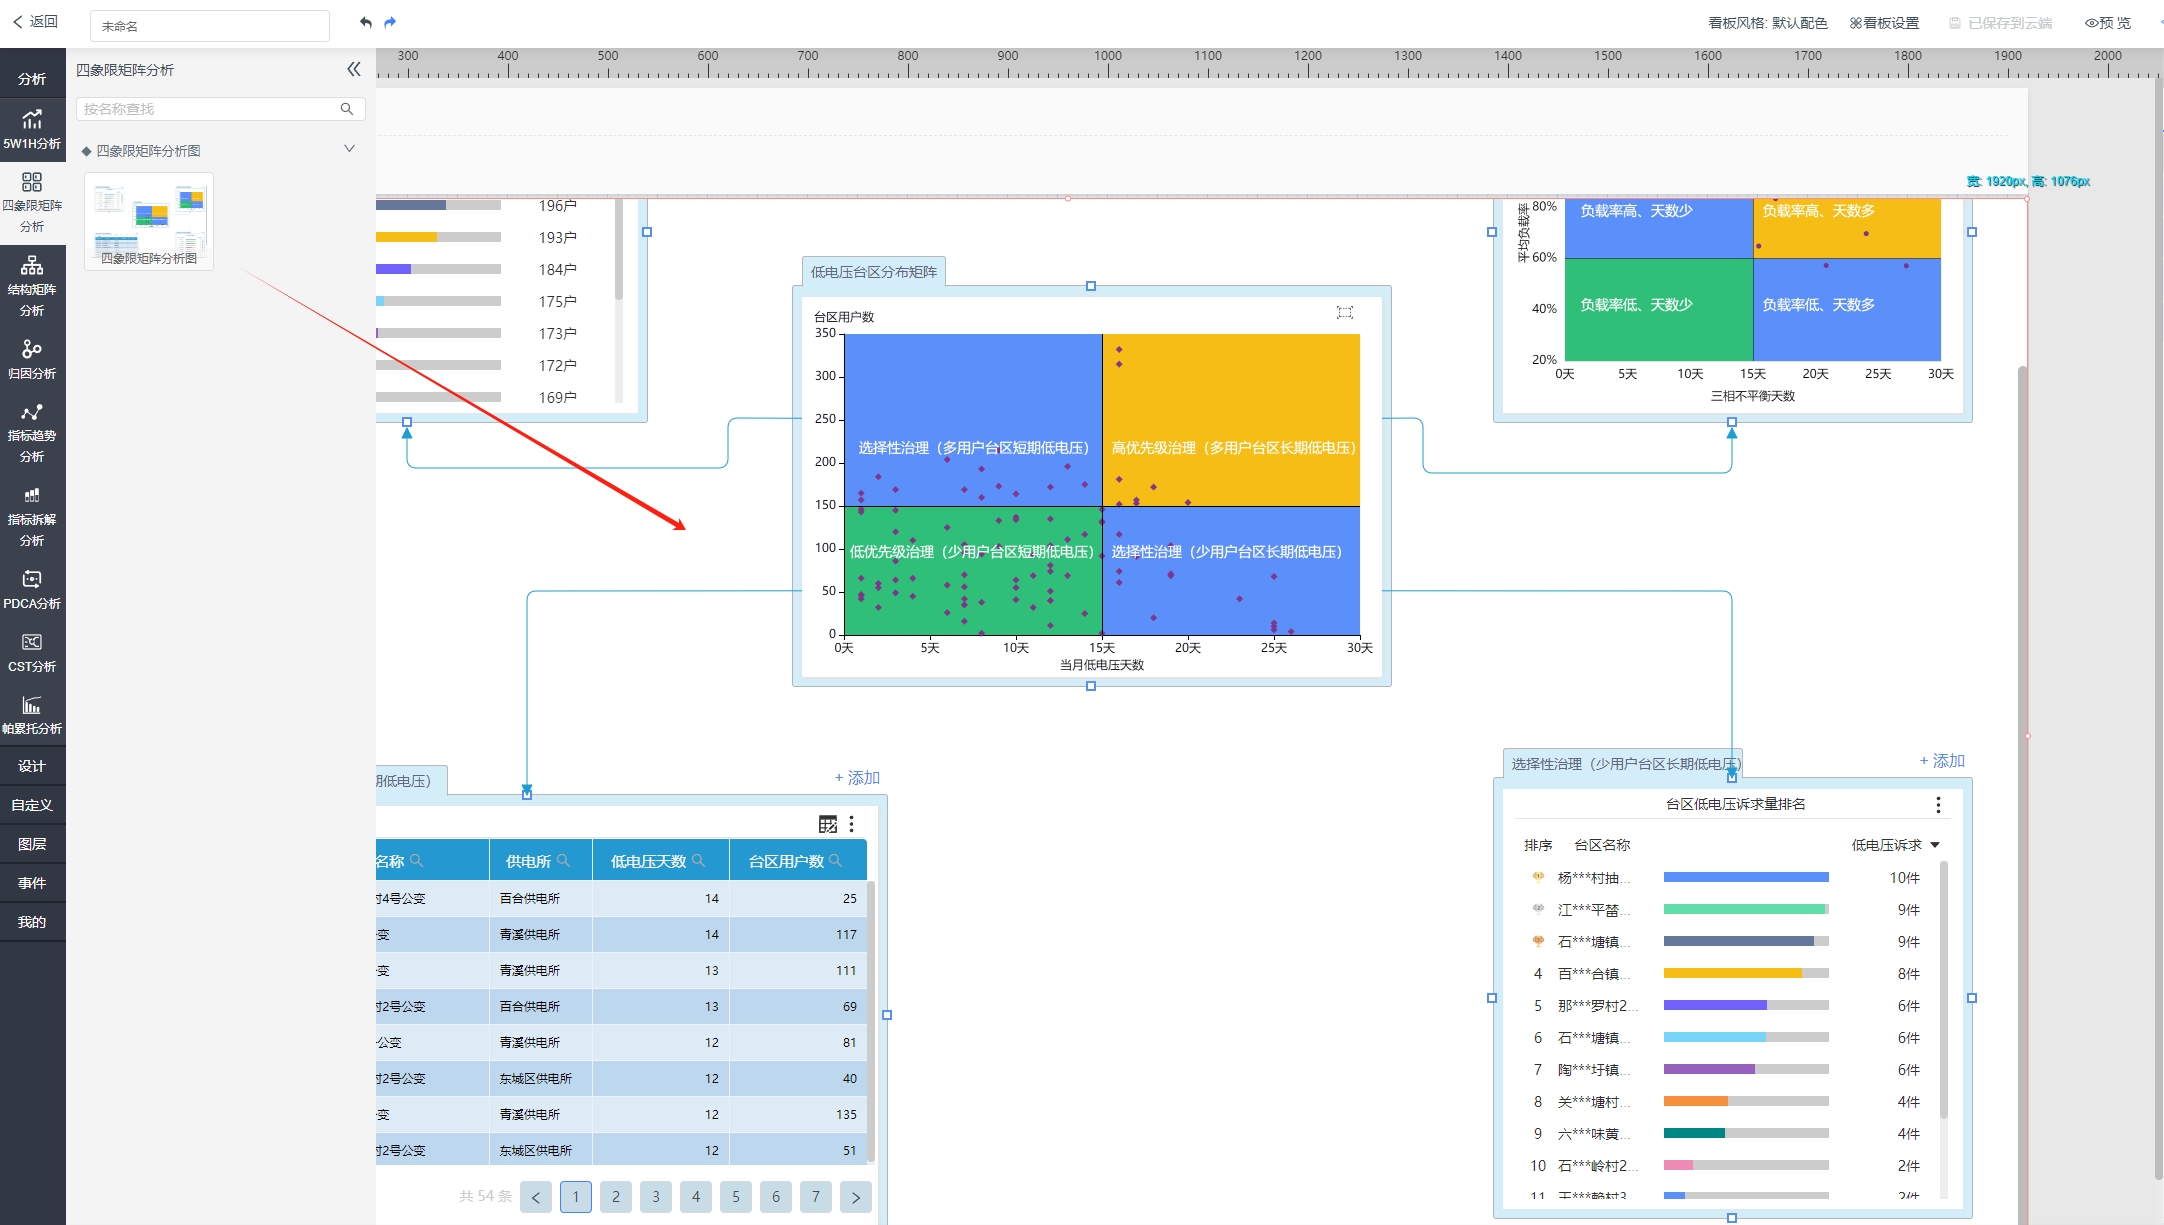Viewport: 2164px width, 1225px height.
Task: Click the 指标趋势分析 icon
Action: pyautogui.click(x=32, y=432)
